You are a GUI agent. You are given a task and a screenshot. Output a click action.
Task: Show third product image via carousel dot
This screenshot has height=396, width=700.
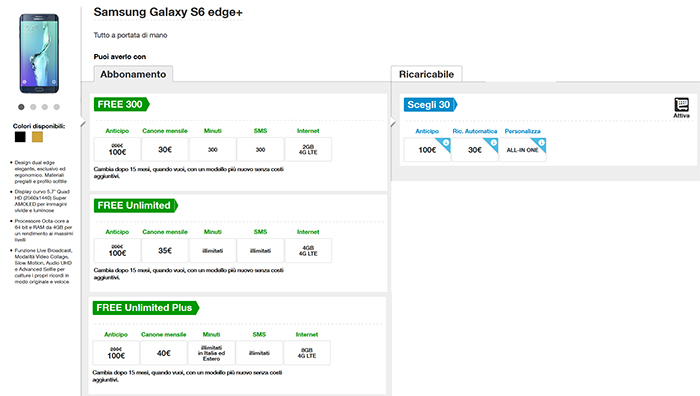click(45, 107)
